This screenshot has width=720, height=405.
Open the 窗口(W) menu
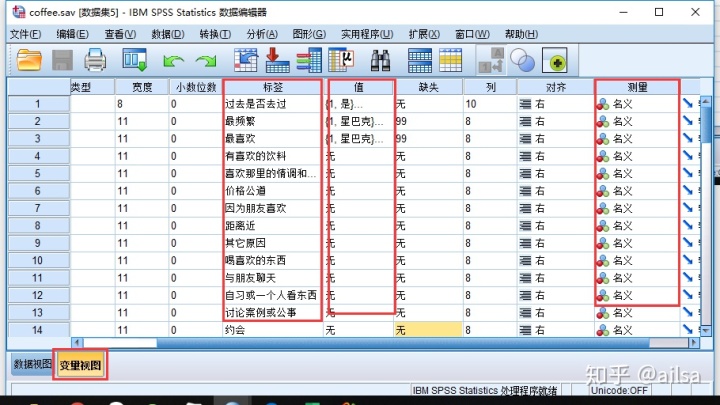(x=472, y=34)
